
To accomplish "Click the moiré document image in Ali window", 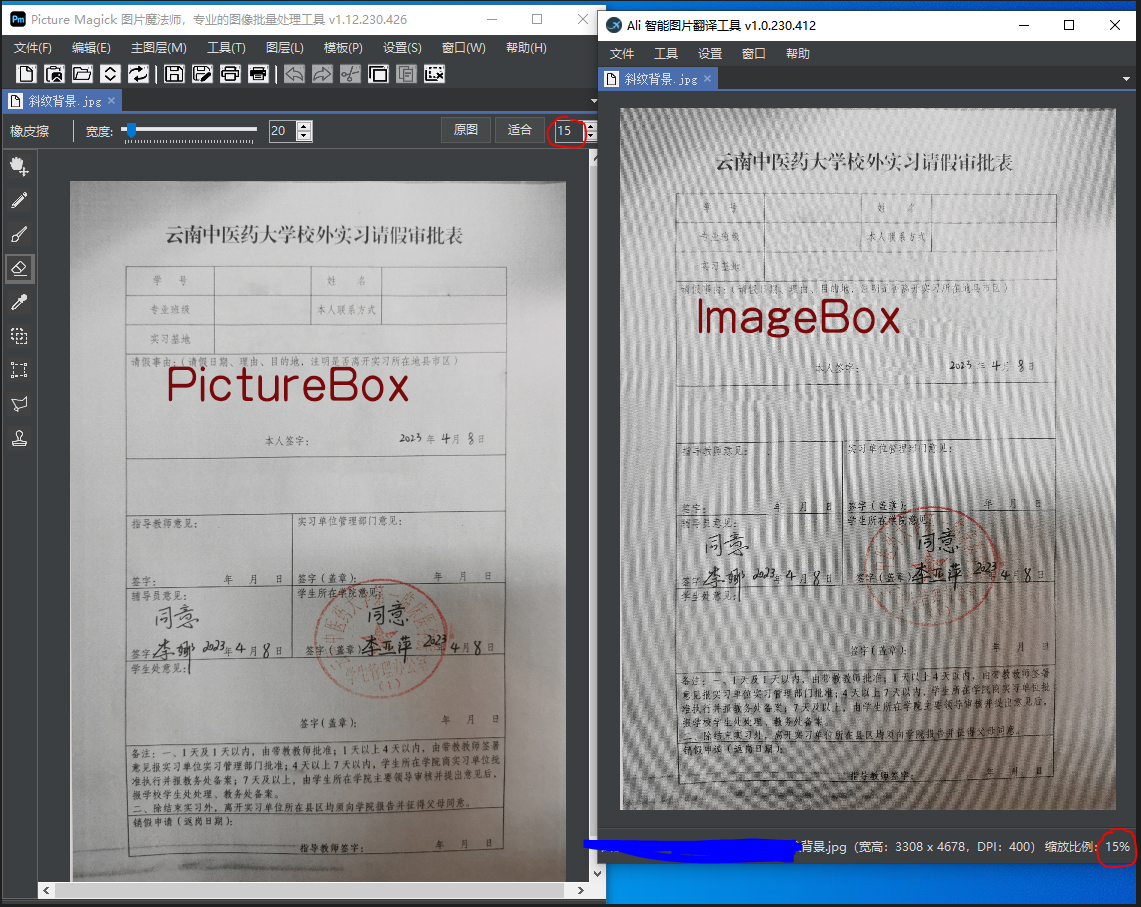I will tap(867, 459).
